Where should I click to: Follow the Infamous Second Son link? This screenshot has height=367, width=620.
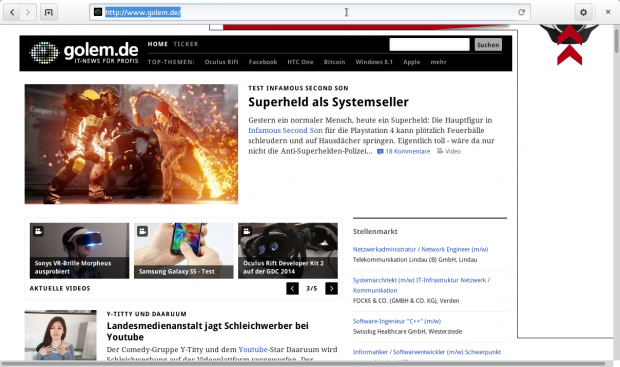[285, 131]
